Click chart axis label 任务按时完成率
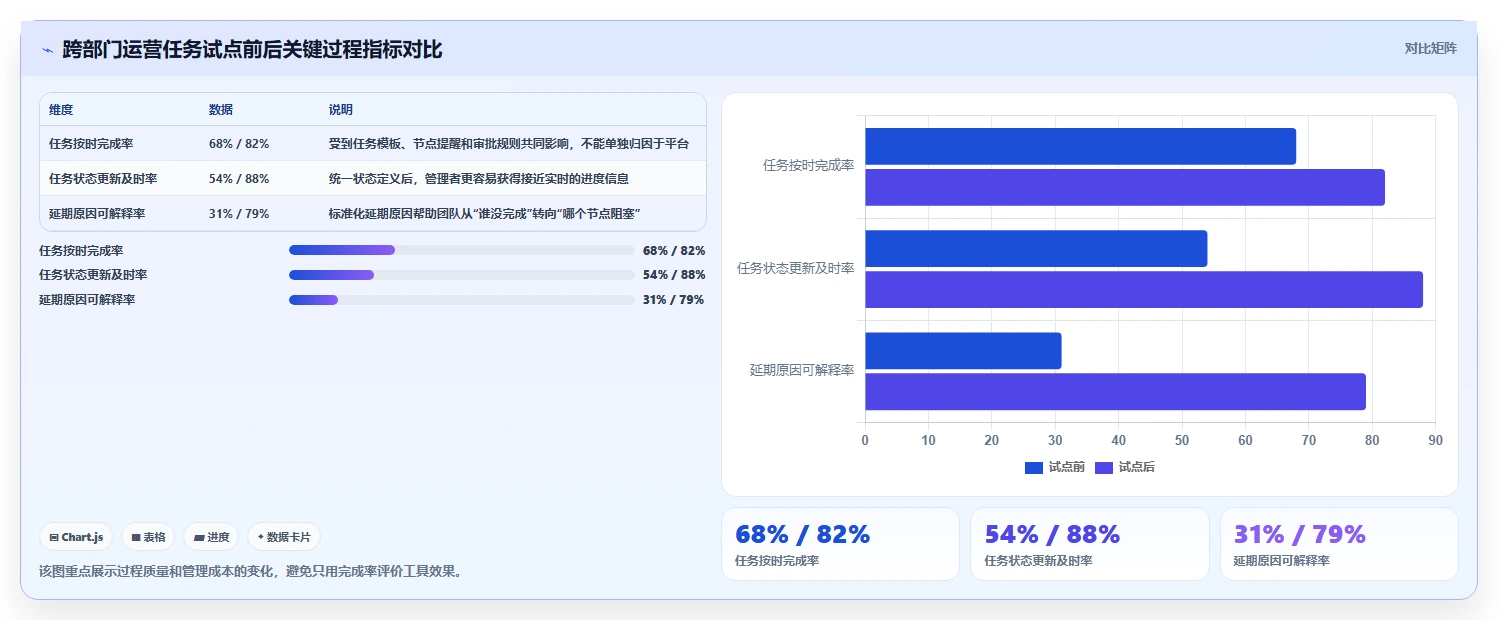The width and height of the screenshot is (1498, 620). pyautogui.click(x=808, y=166)
